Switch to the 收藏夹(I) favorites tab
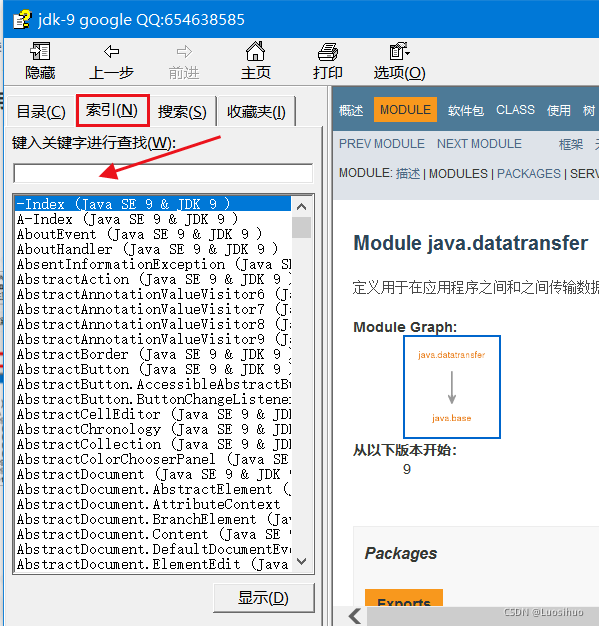The image size is (599, 626). 256,111
